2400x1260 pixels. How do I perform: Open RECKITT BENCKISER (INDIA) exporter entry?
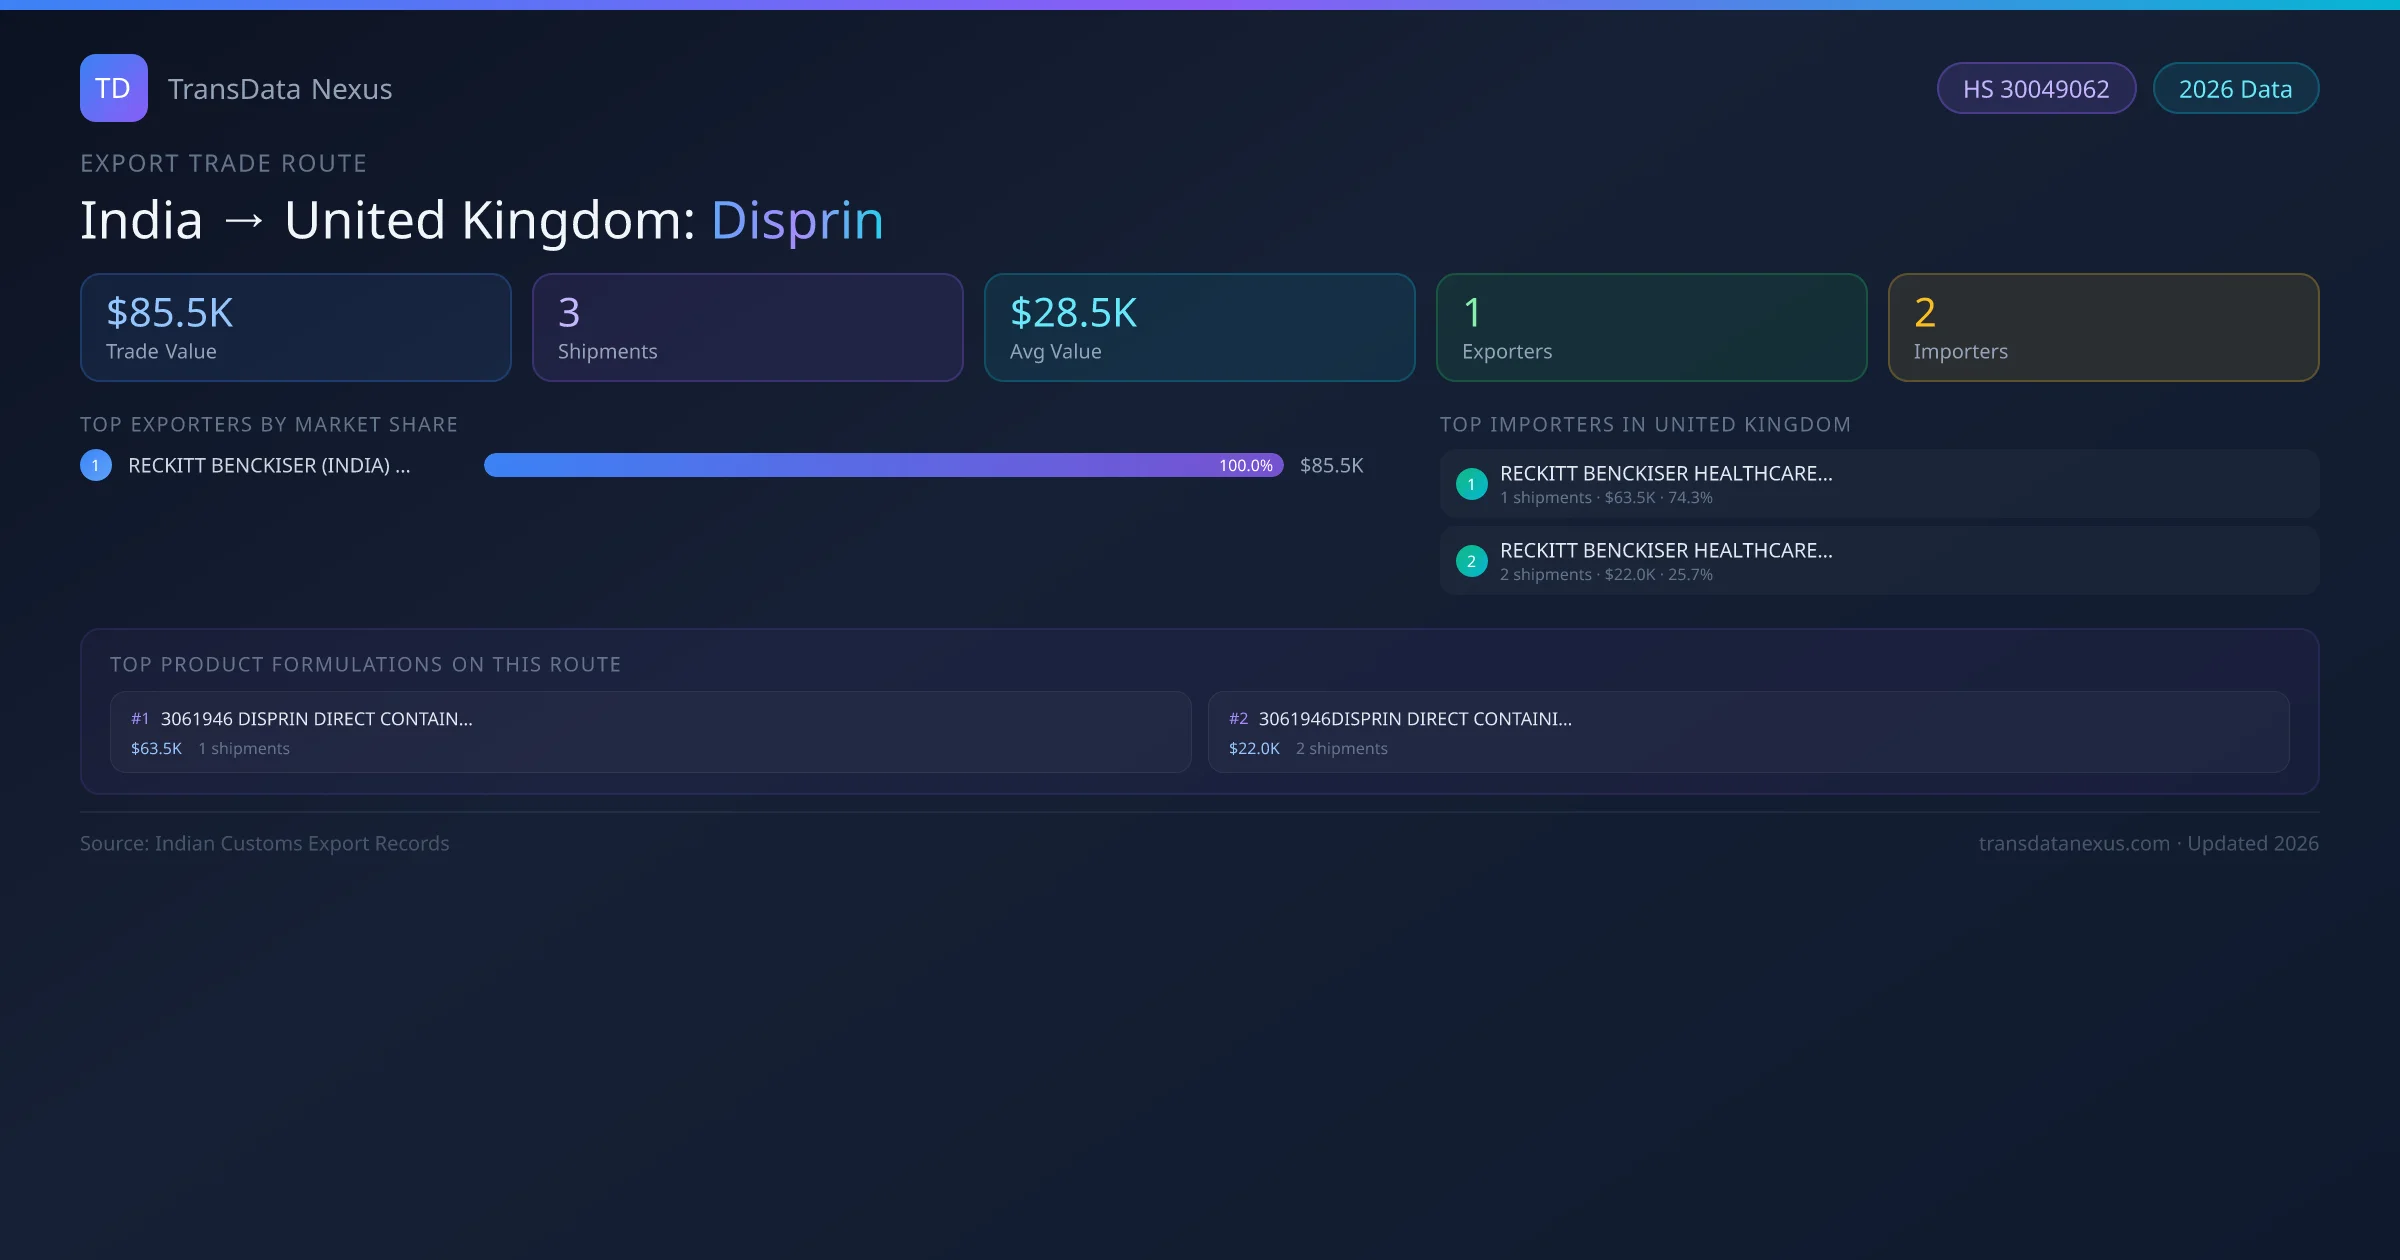(269, 465)
